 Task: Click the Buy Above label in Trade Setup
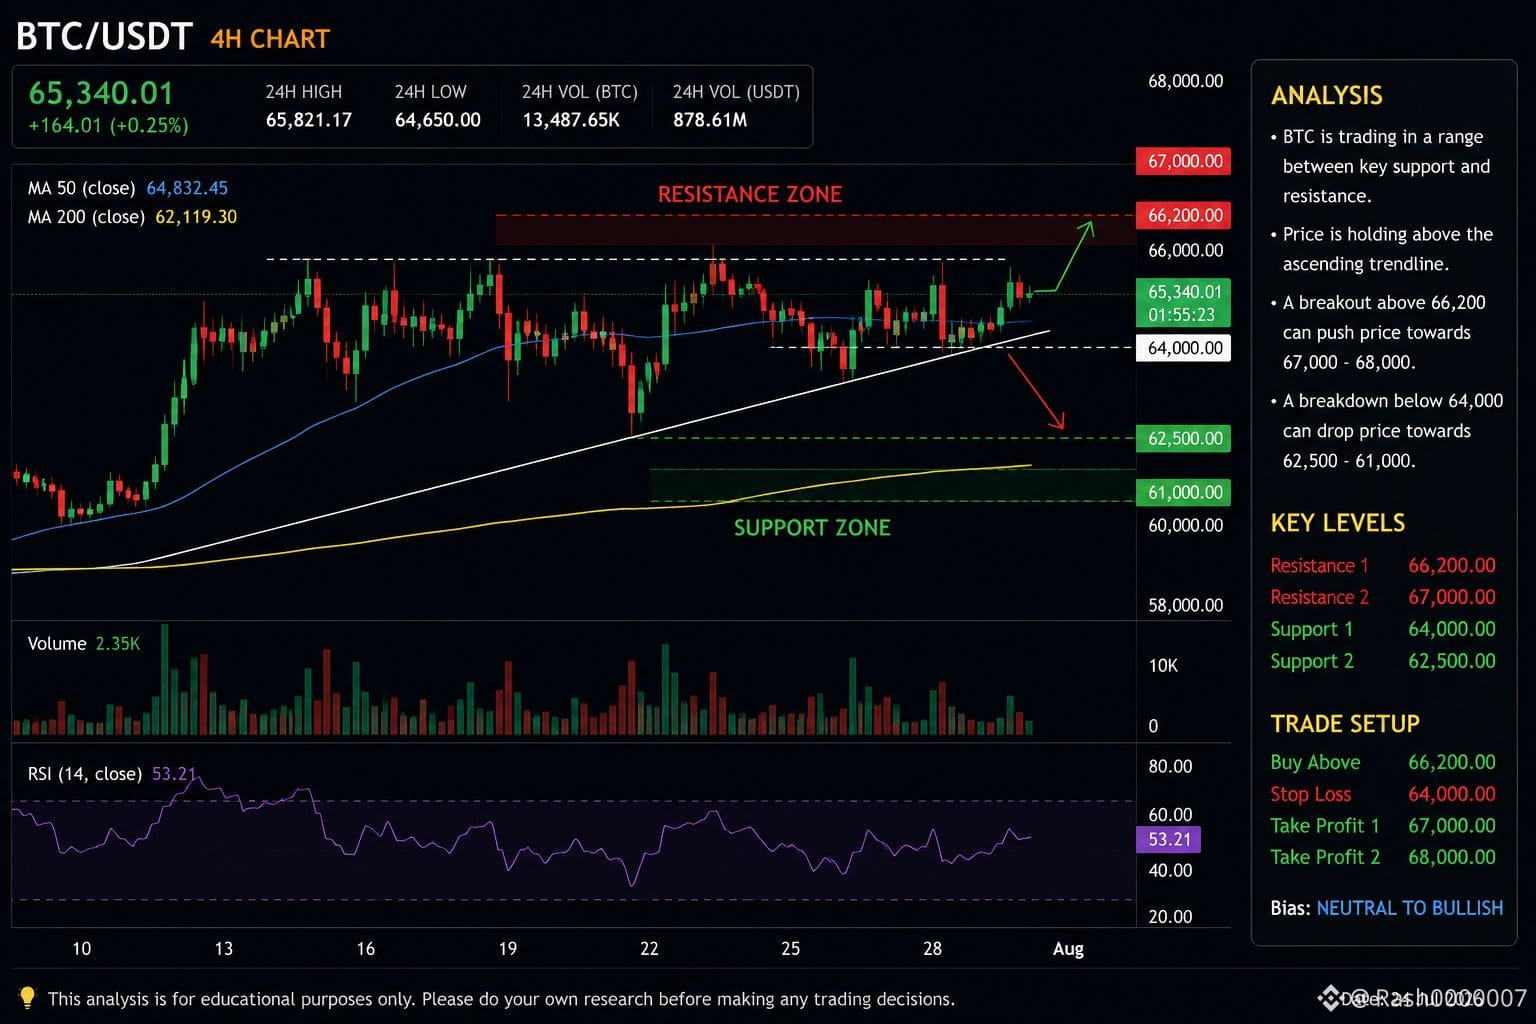tap(1315, 763)
